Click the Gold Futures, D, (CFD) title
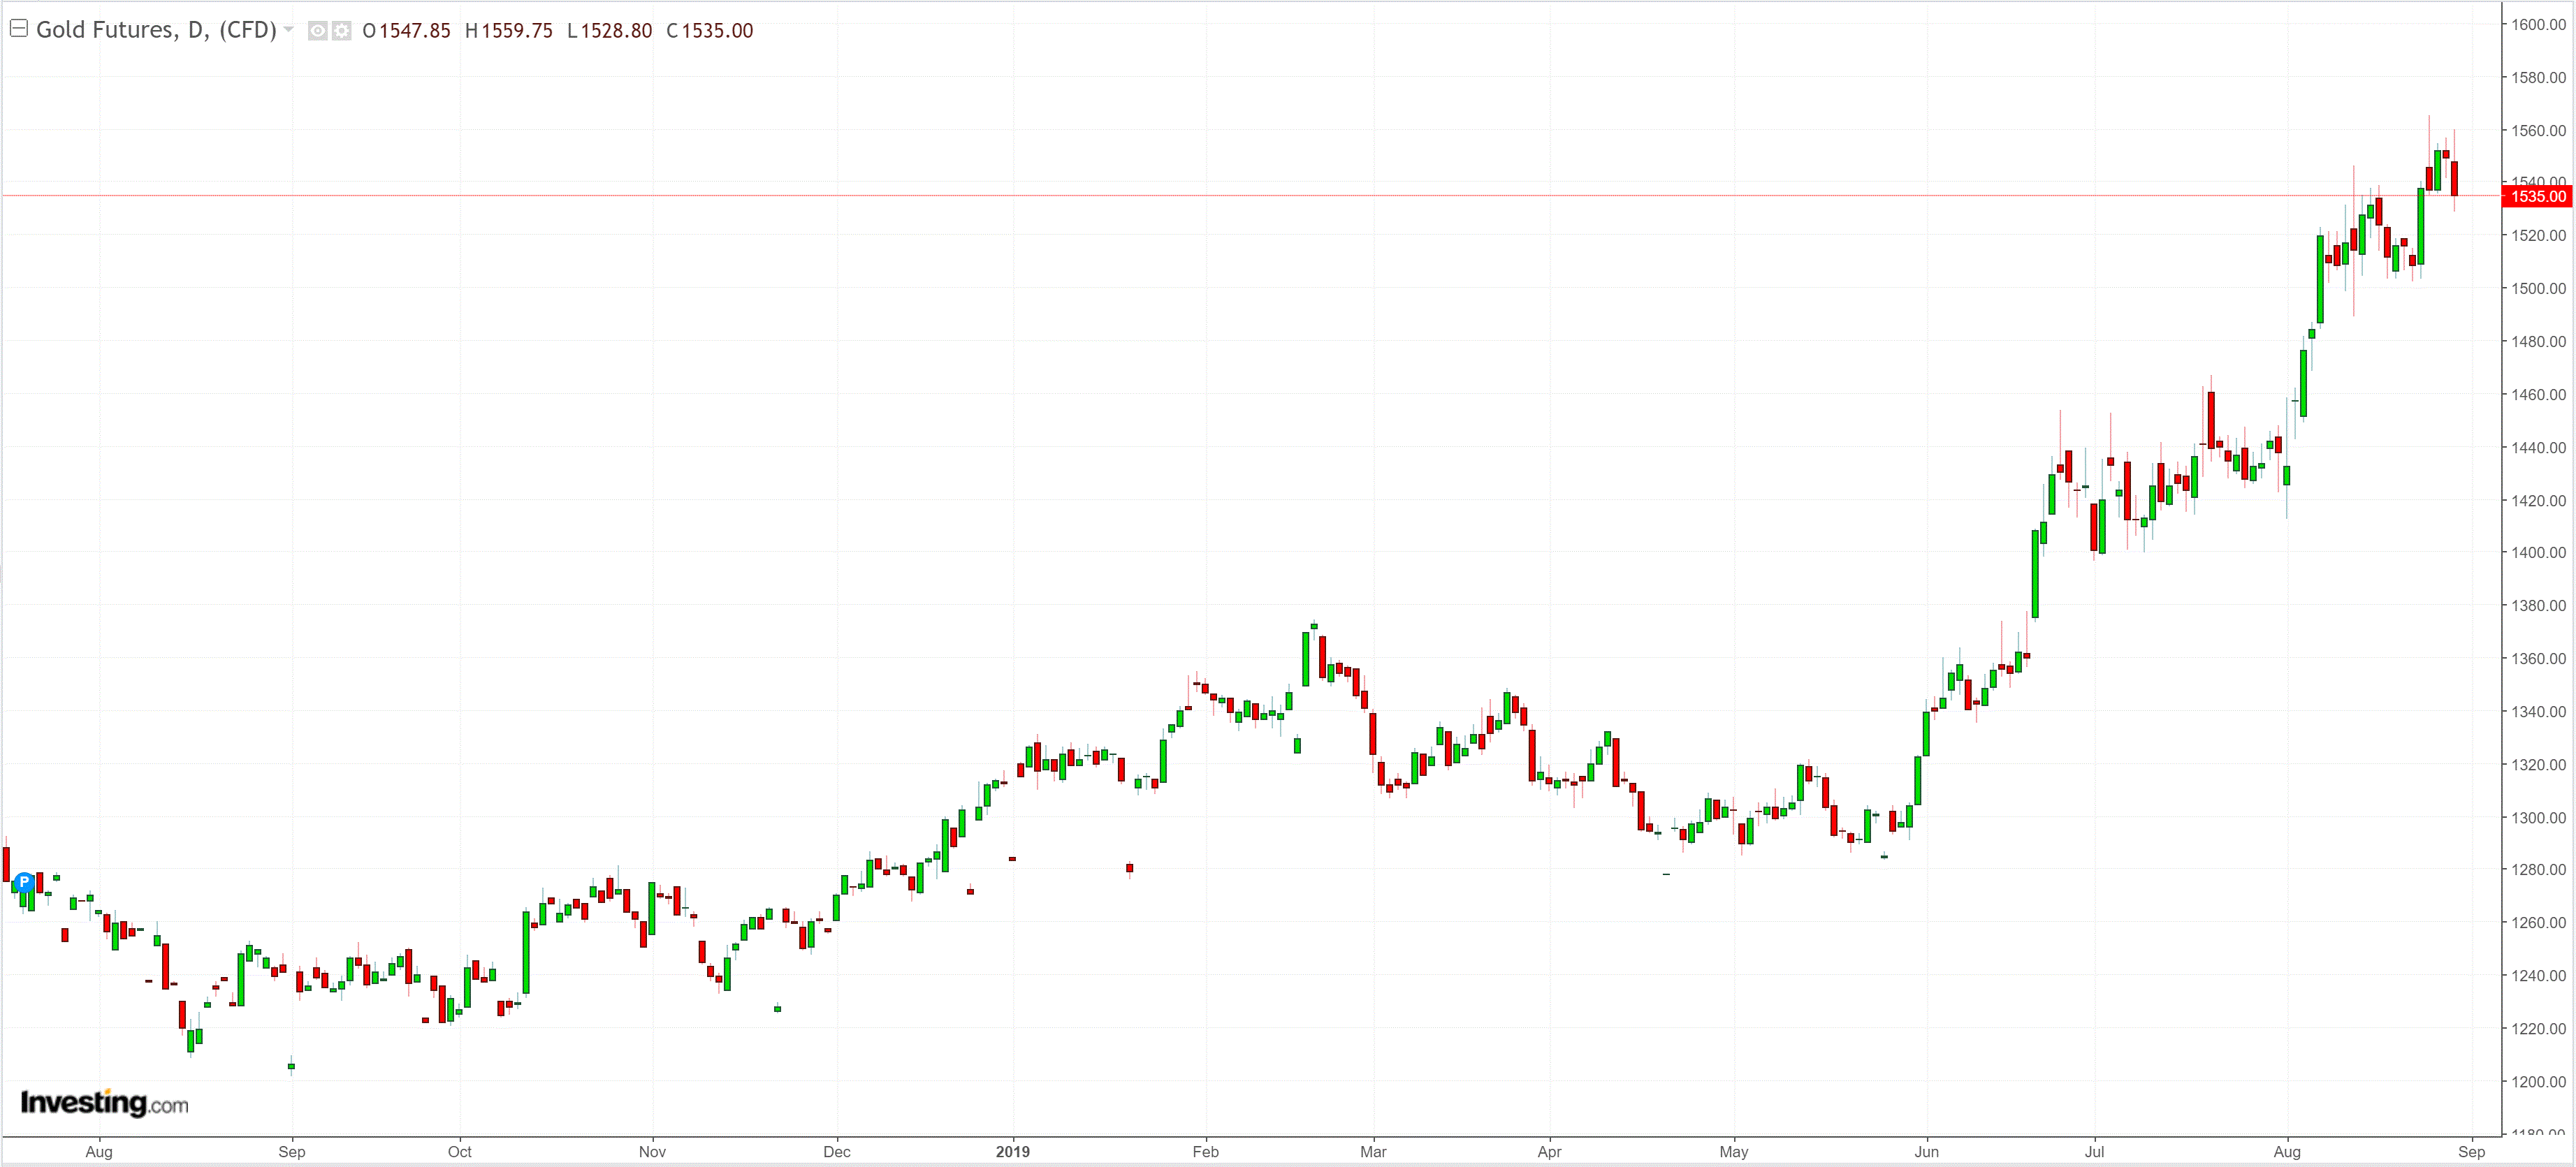Viewport: 2576px width, 1167px height. (156, 30)
